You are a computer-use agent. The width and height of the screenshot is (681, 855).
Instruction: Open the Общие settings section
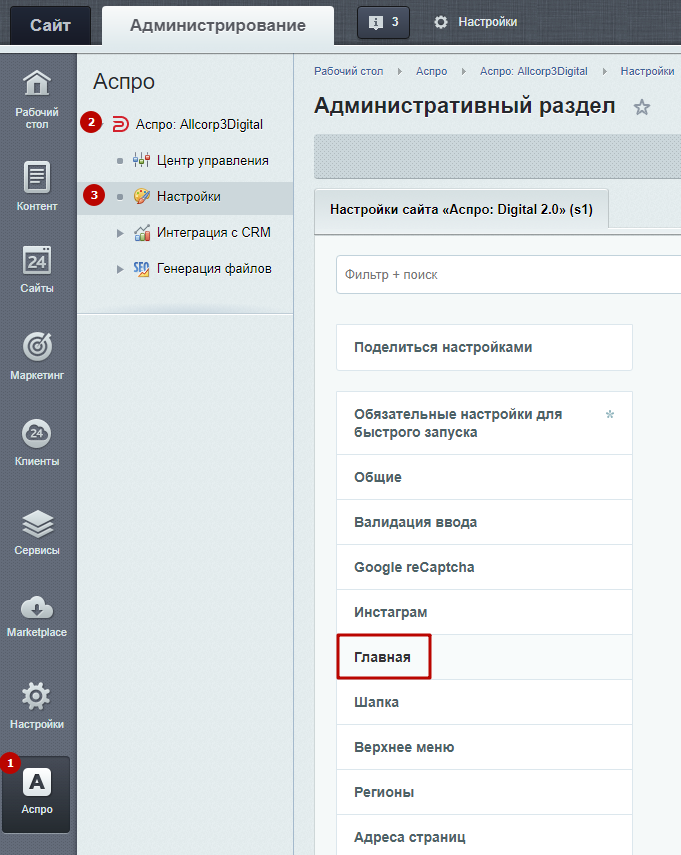click(x=484, y=477)
